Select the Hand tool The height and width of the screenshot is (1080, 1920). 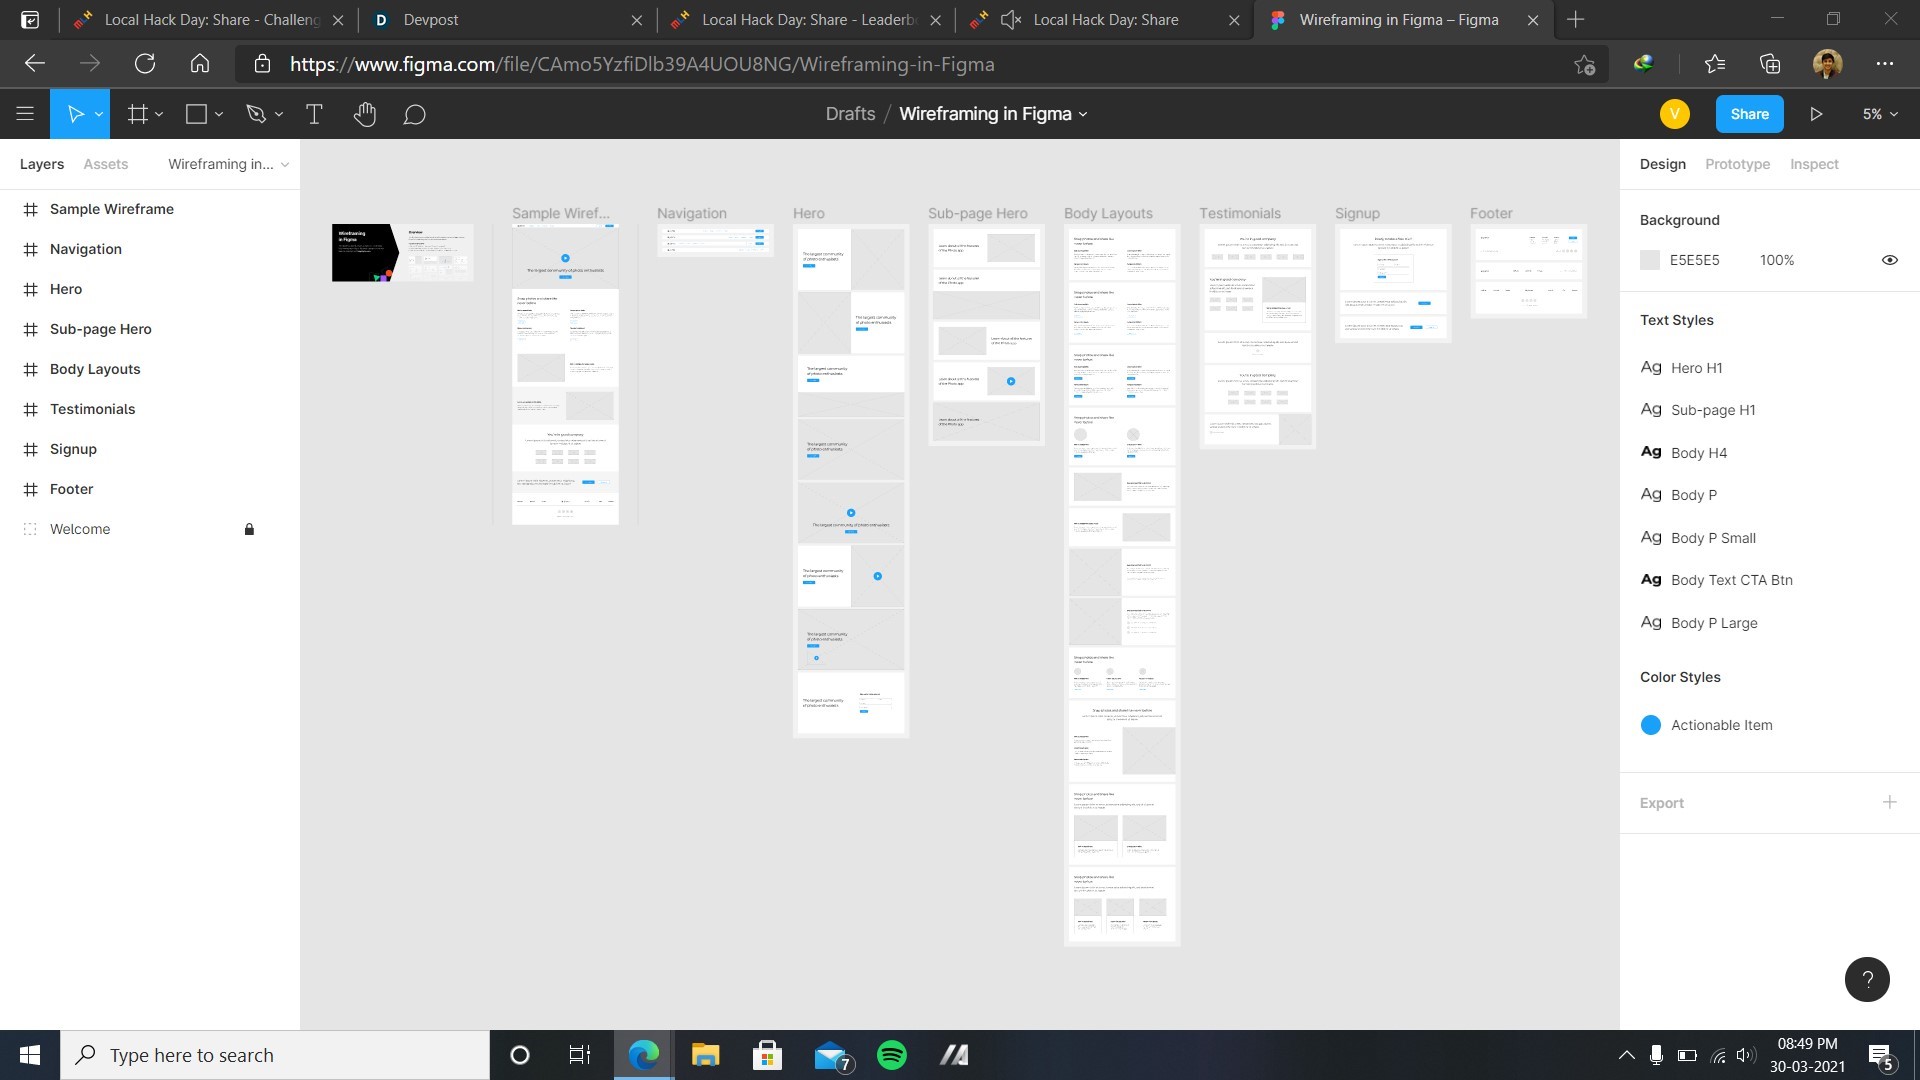[364, 114]
